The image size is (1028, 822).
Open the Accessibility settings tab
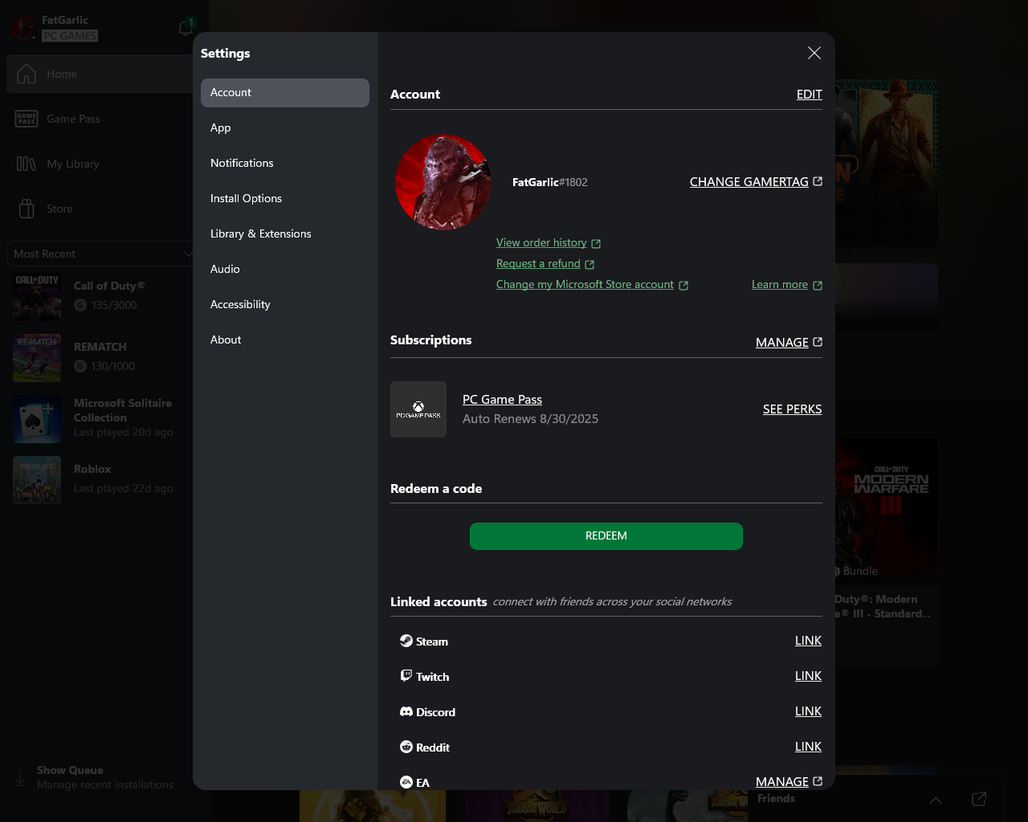click(x=285, y=305)
